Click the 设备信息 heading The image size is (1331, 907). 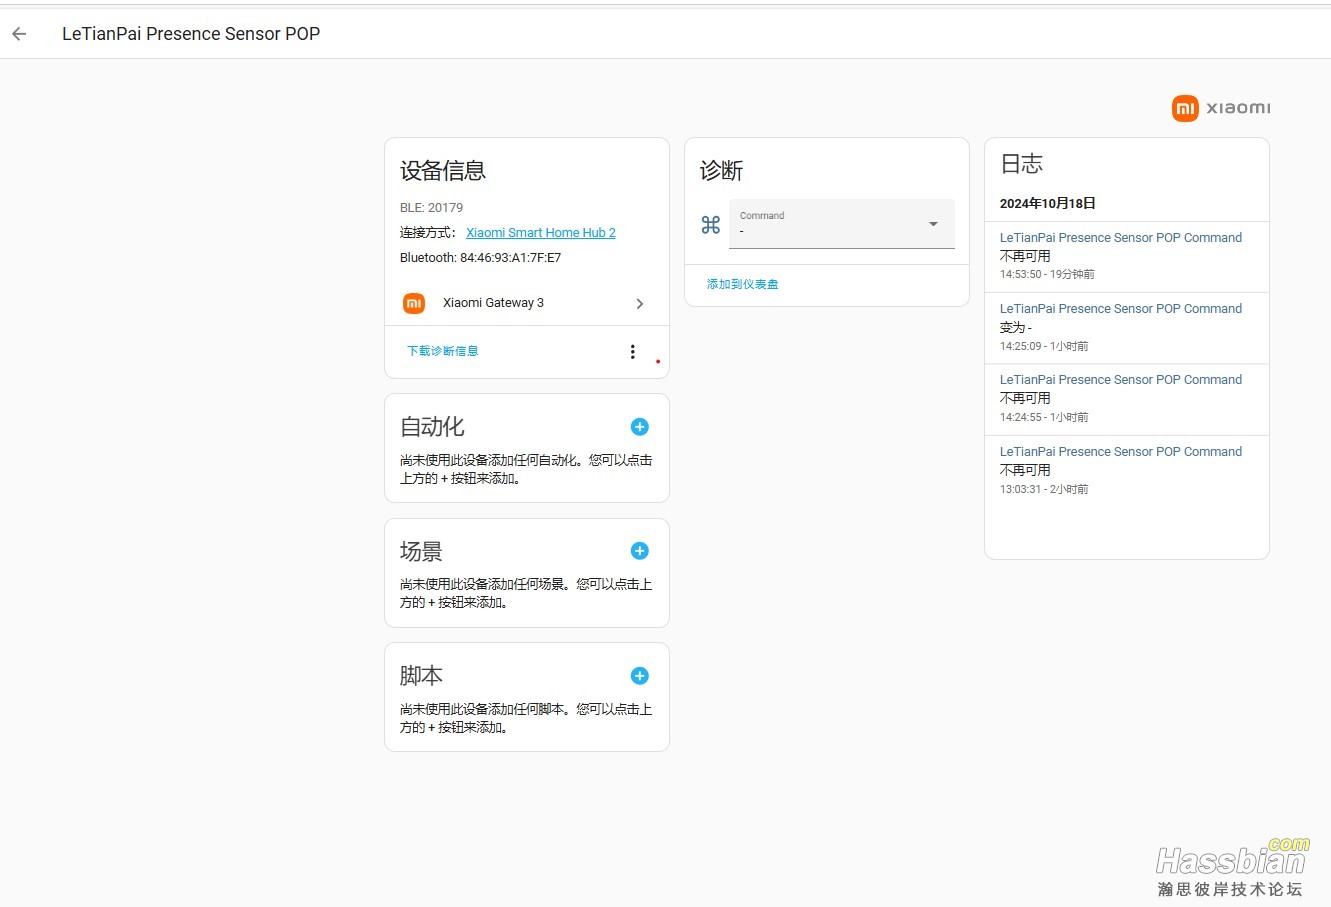pos(443,171)
